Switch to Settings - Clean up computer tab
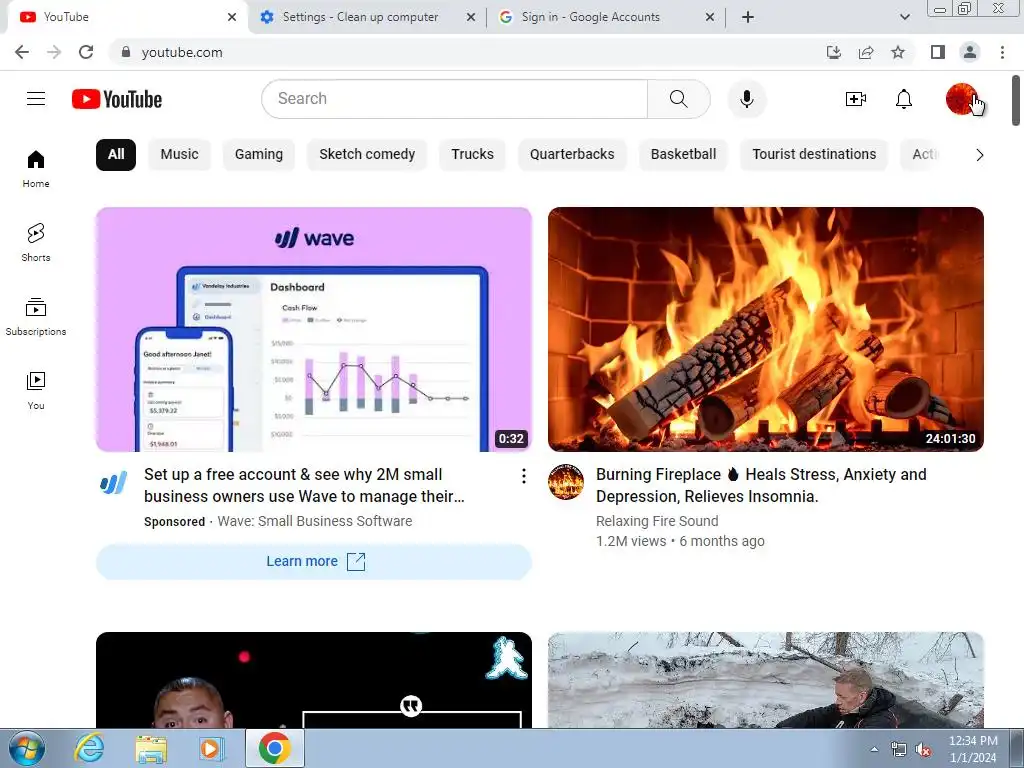The width and height of the screenshot is (1024, 768). [x=360, y=17]
